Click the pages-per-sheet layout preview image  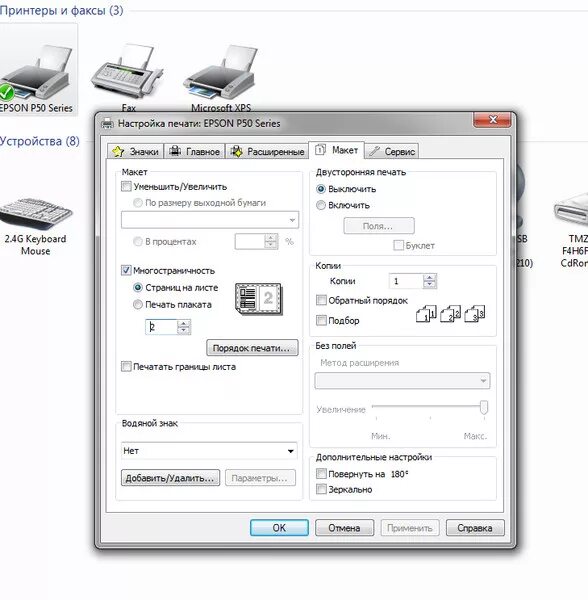(x=259, y=299)
